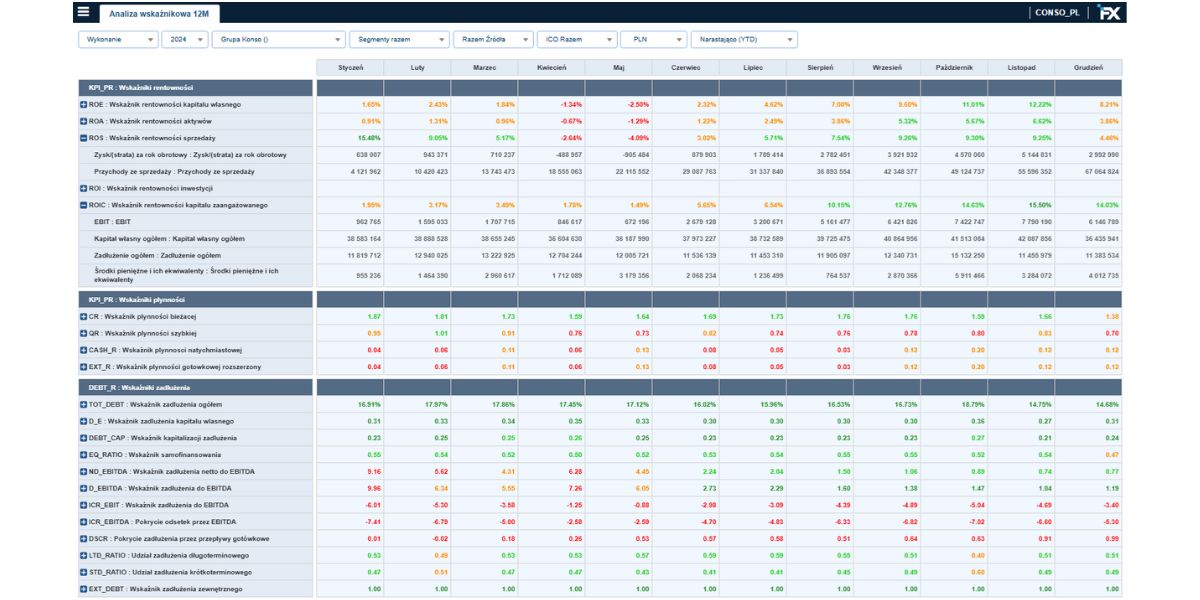Expand the STD_RATIO row plus icon
The height and width of the screenshot is (600, 1200).
84,572
